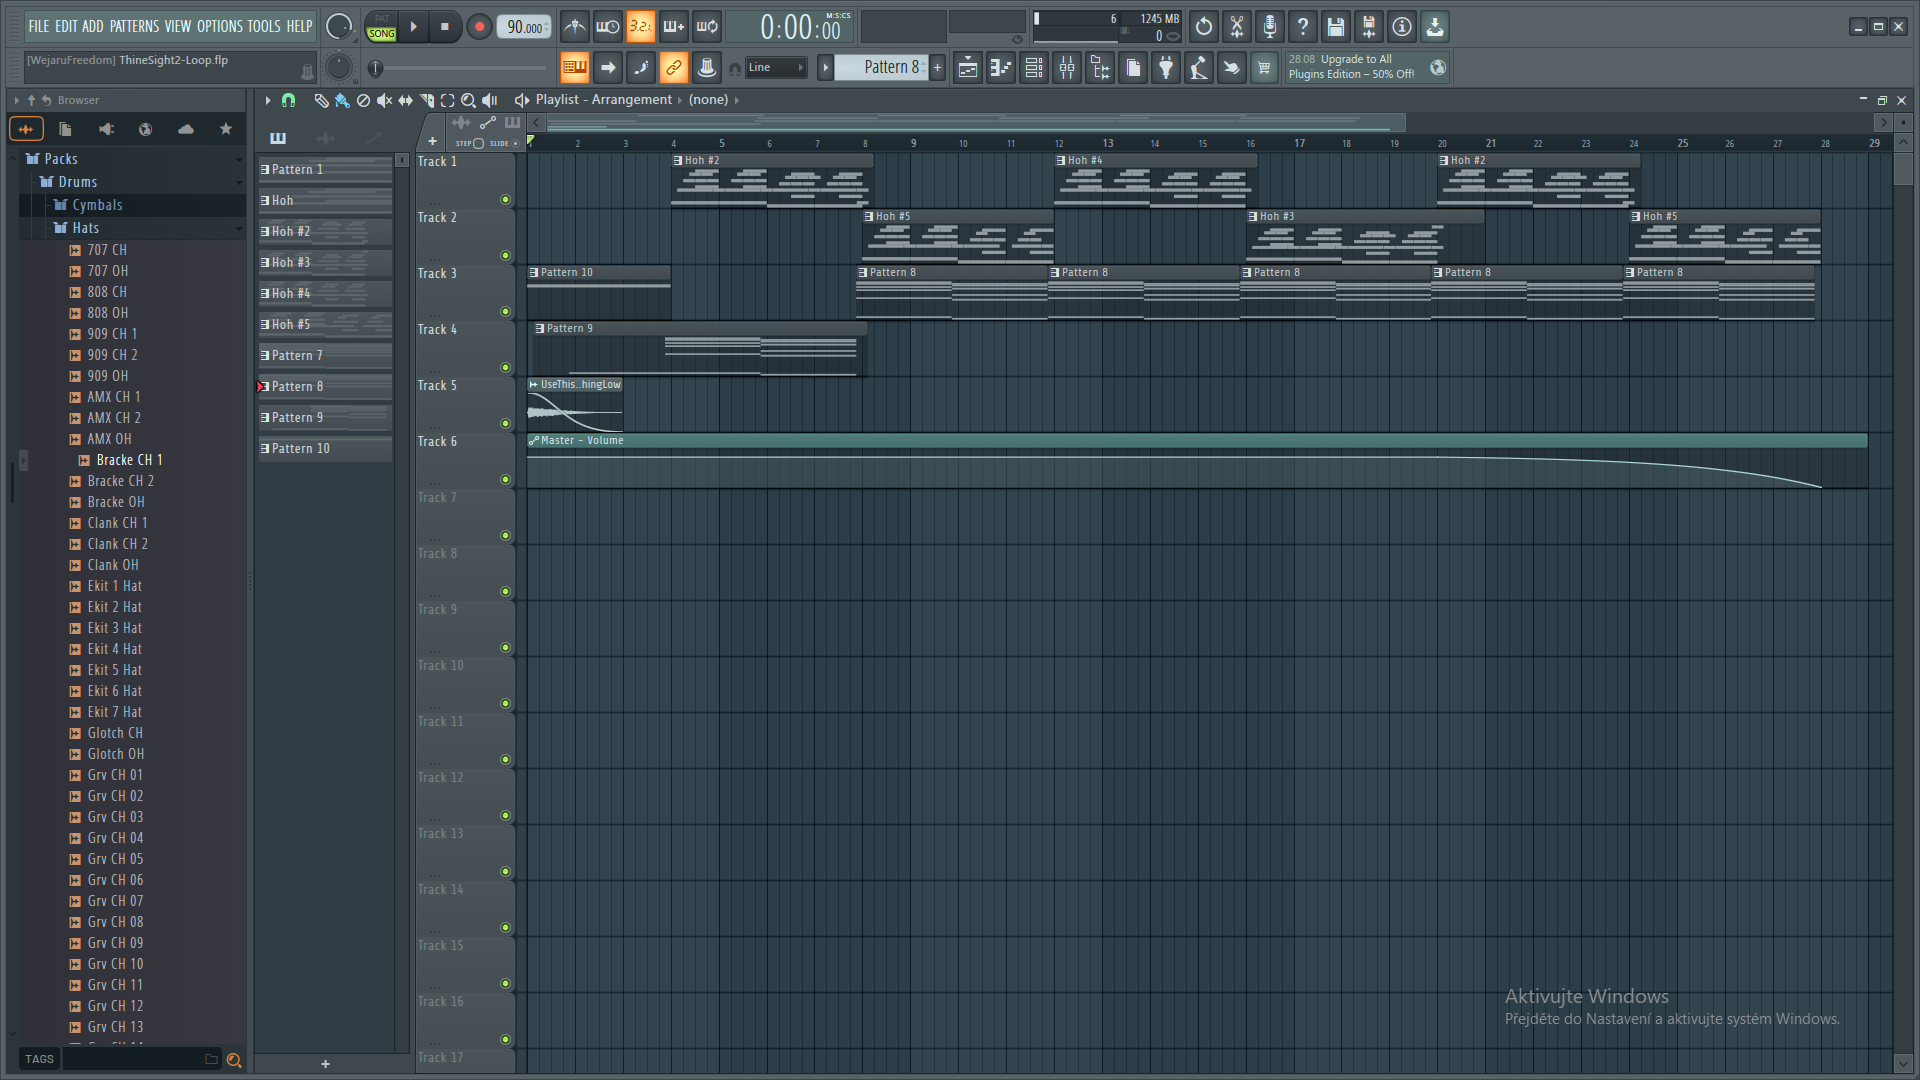Select the Mute tool in playlist toolbar

click(x=384, y=100)
